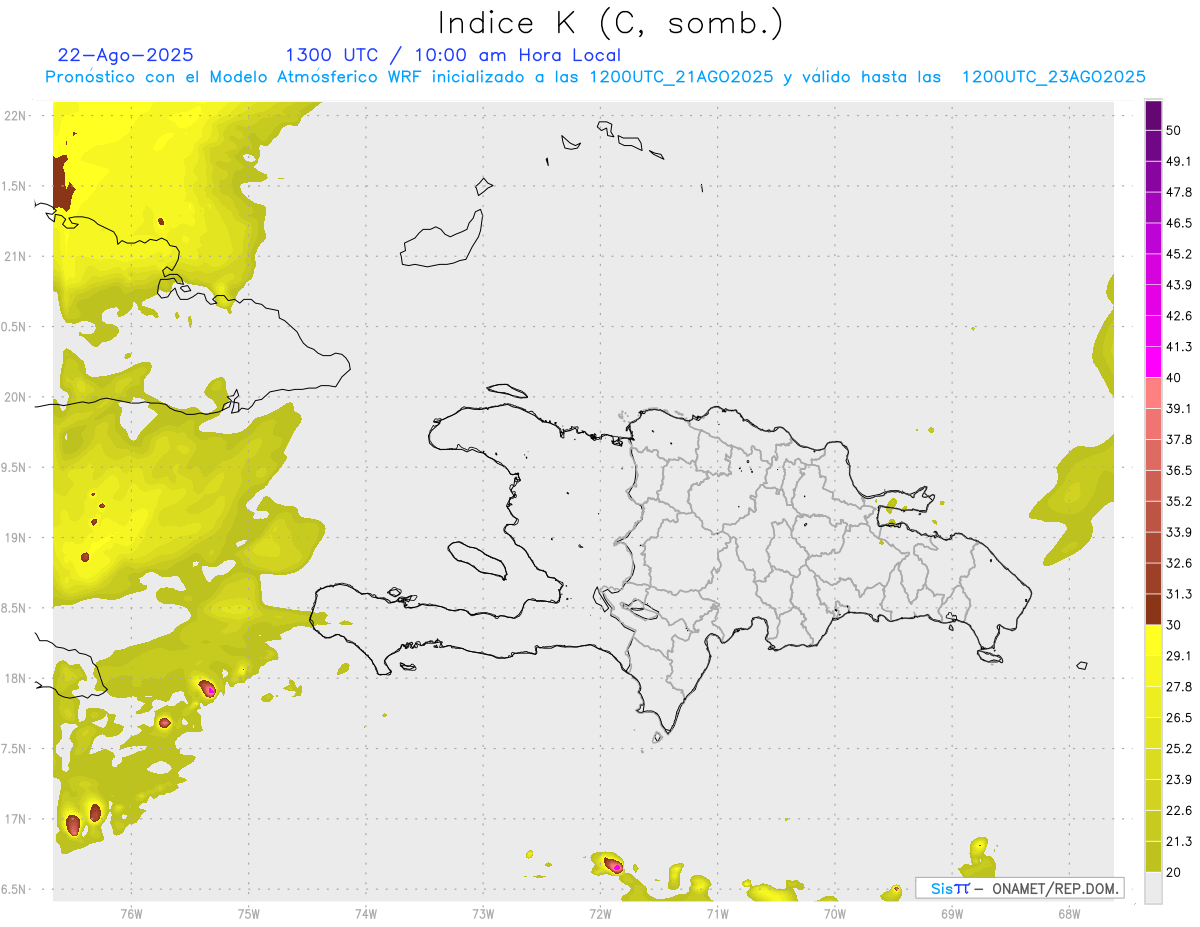
Task: Click the '76W' longitude label
Action: pos(131,913)
